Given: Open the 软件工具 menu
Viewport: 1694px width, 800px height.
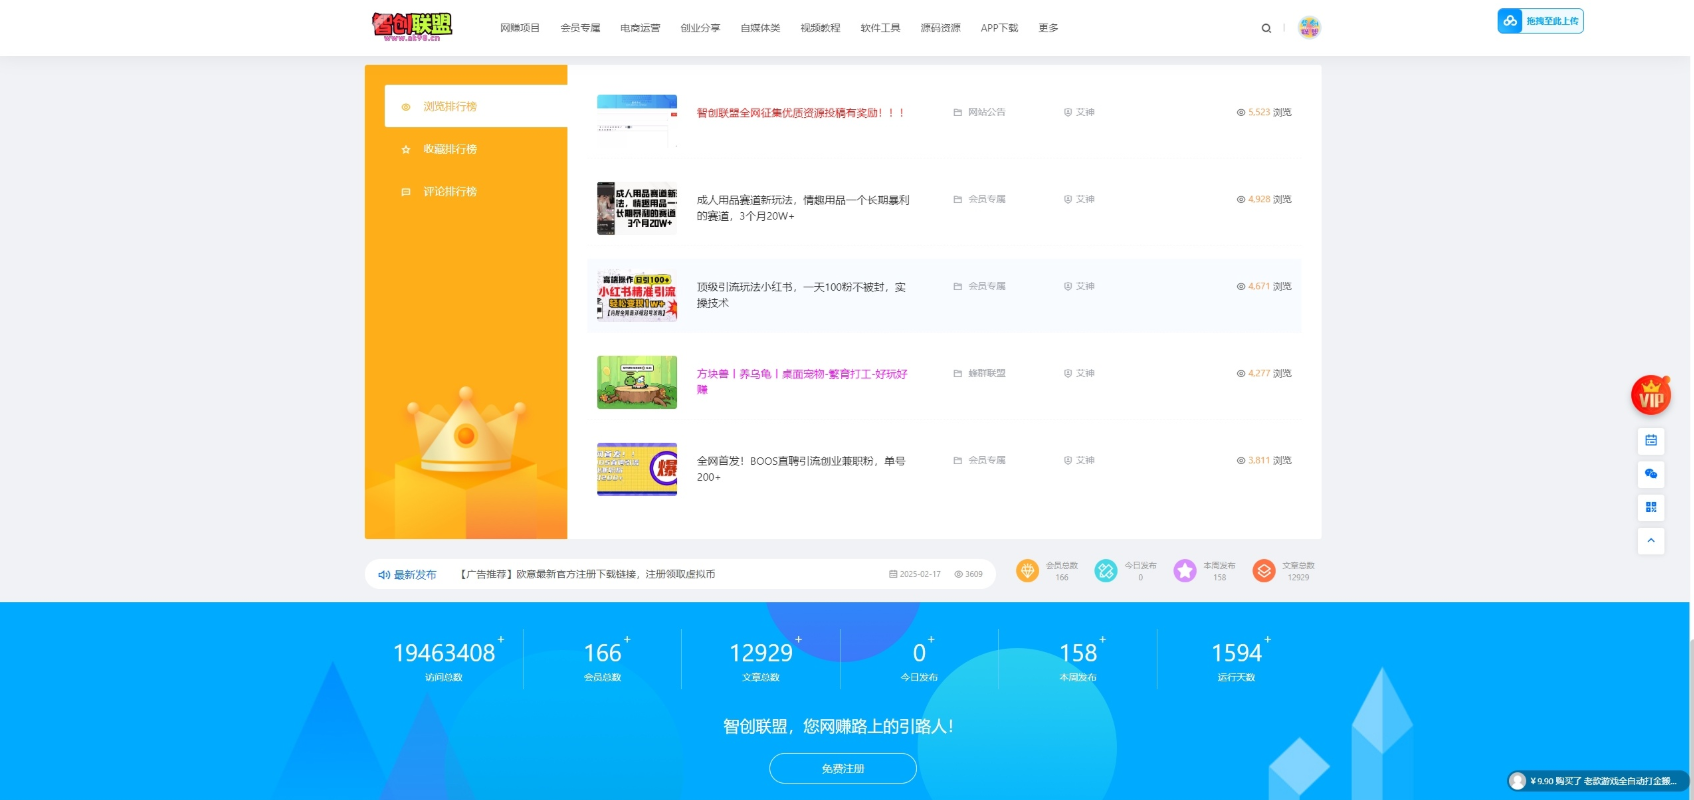Looking at the screenshot, I should pyautogui.click(x=880, y=28).
